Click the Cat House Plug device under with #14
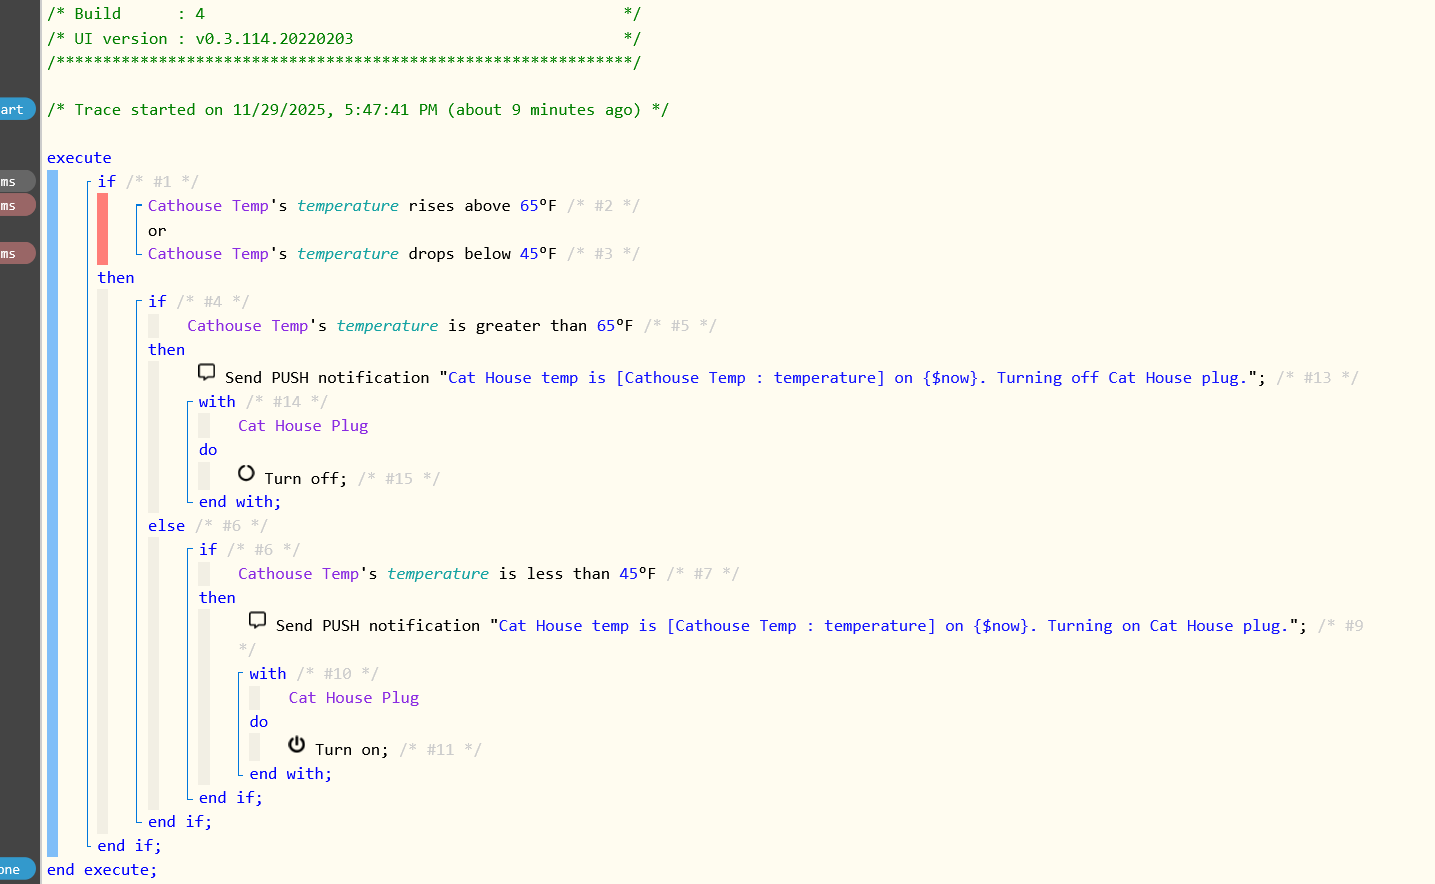Viewport: 1435px width, 884px height. (302, 426)
